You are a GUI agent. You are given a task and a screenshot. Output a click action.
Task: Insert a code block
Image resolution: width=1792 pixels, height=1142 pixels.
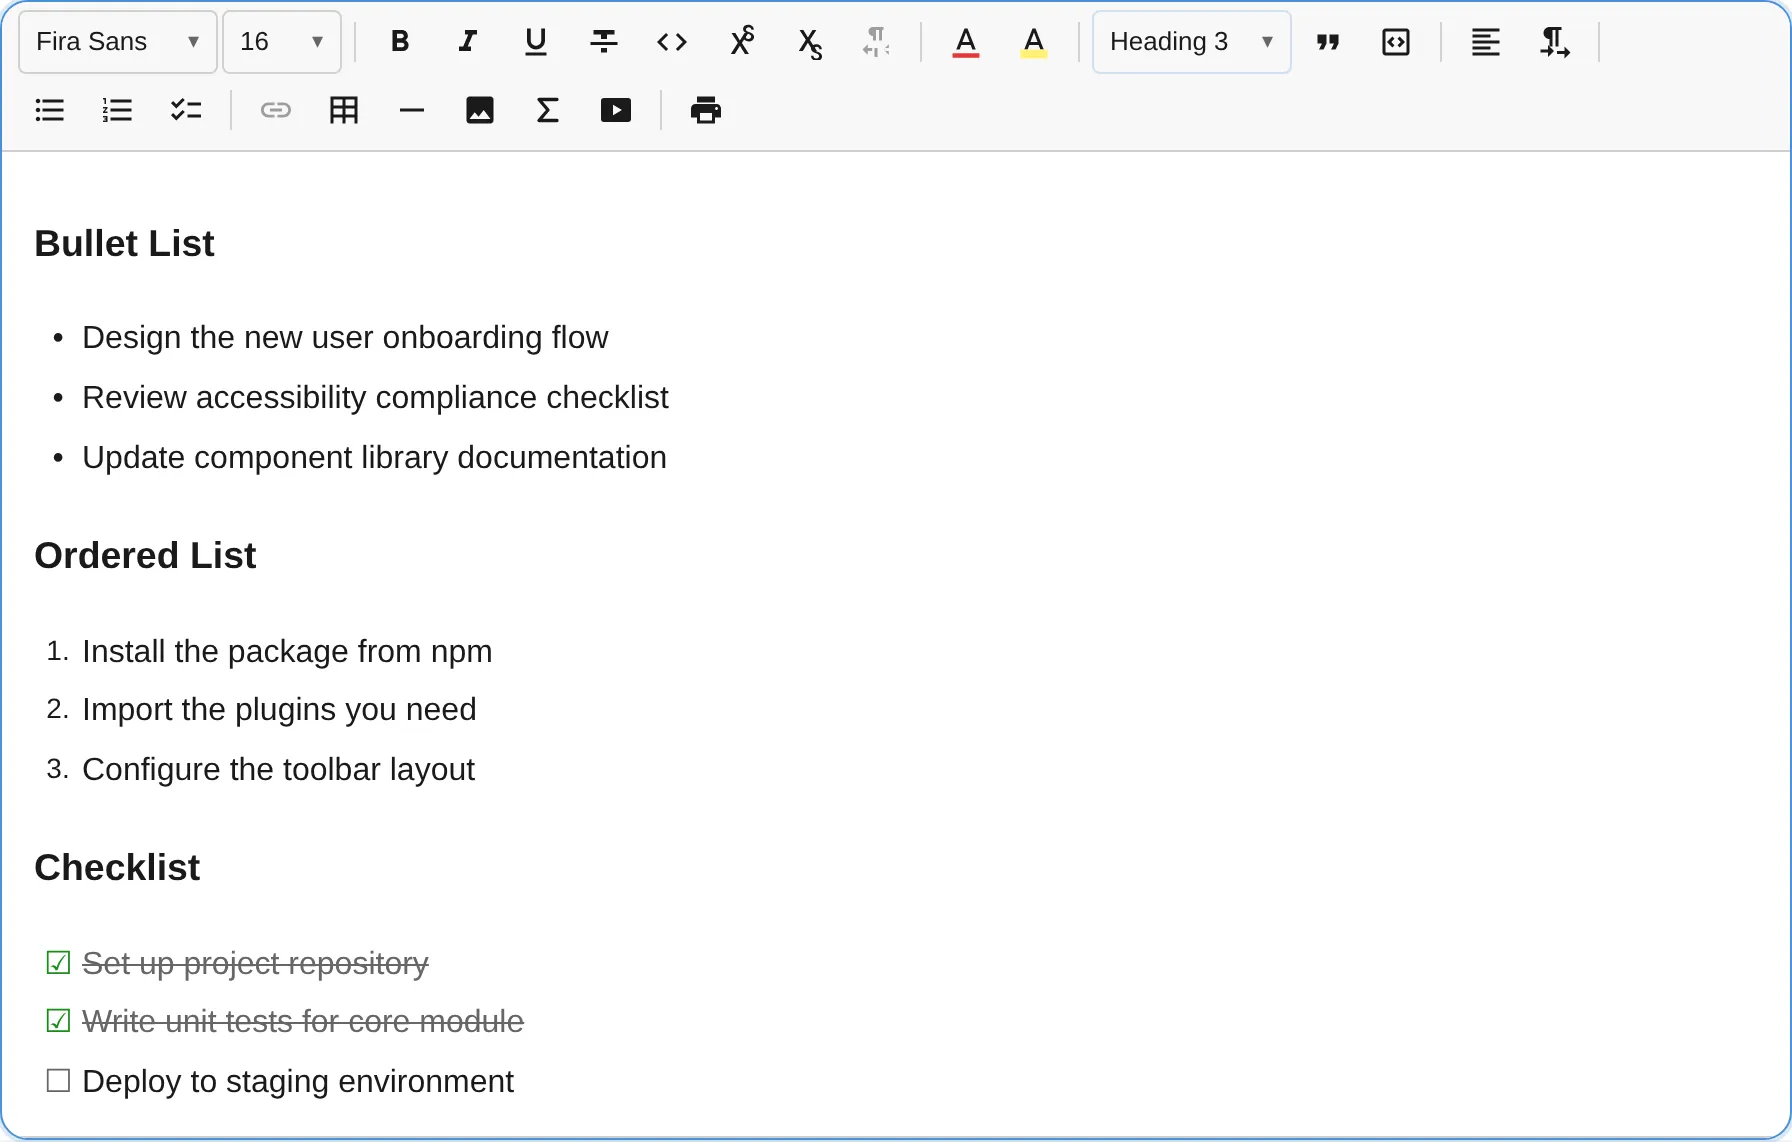(1396, 42)
